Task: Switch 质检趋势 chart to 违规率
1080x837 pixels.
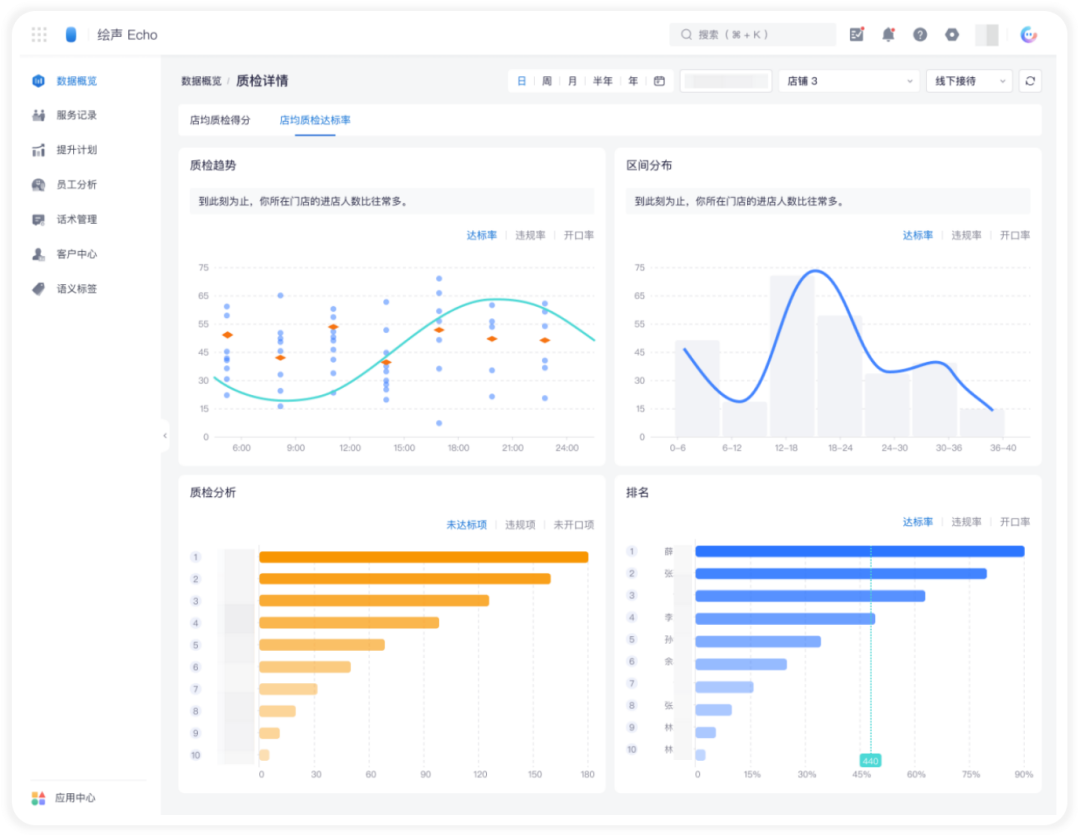Action: tap(530, 236)
